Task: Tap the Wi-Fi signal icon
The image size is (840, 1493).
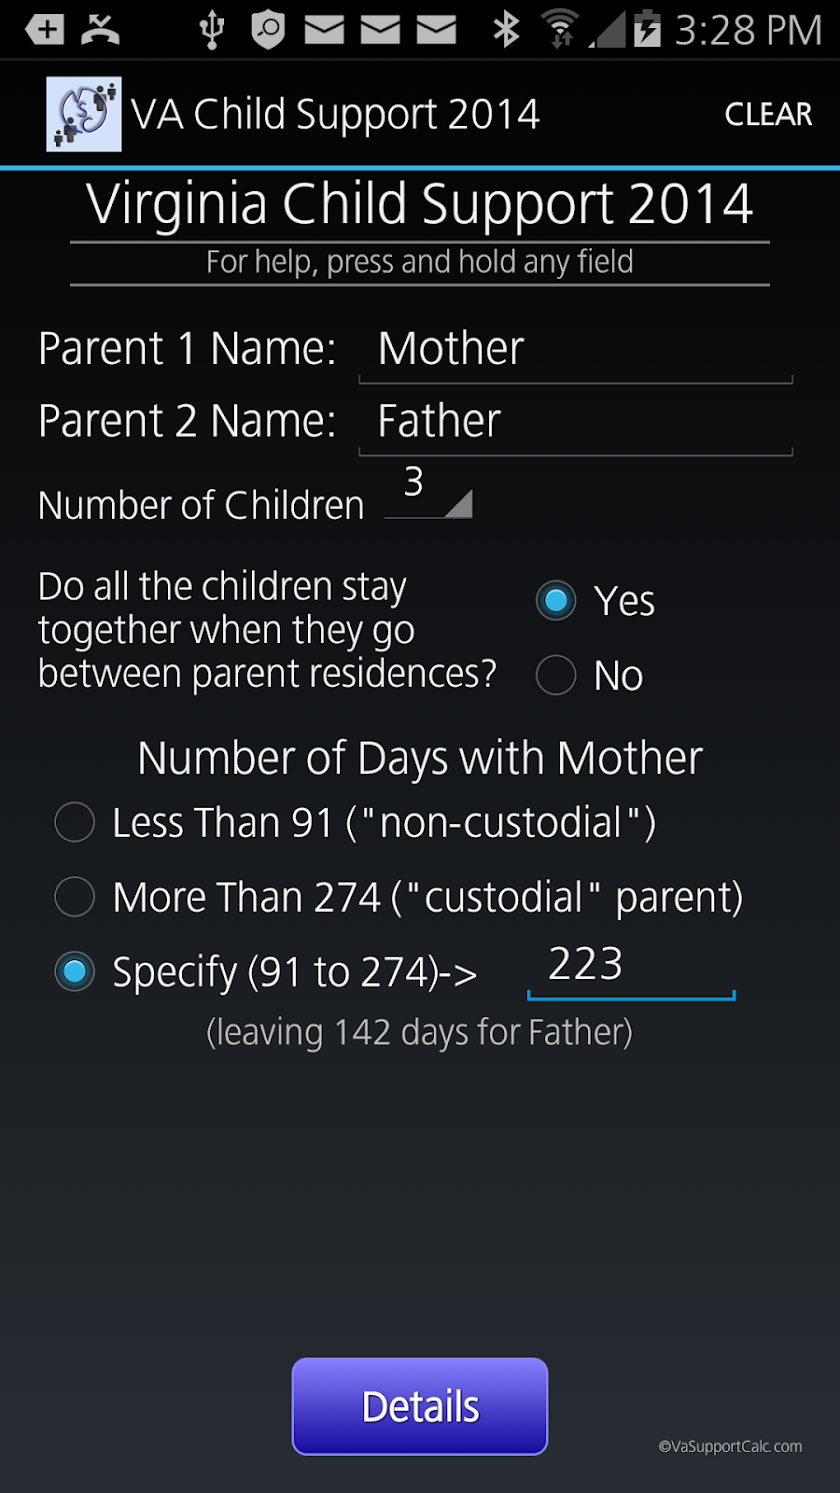Action: [562, 30]
